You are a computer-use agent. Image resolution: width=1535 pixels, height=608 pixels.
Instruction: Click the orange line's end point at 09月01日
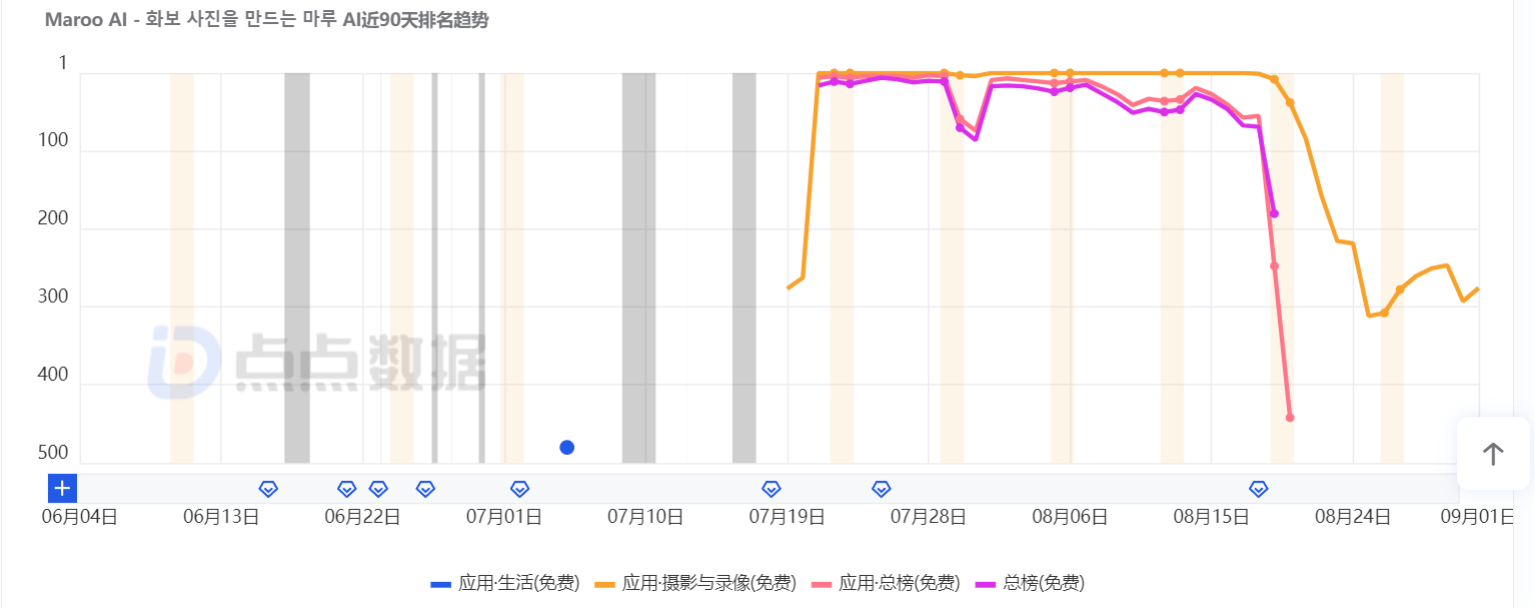pos(1478,289)
